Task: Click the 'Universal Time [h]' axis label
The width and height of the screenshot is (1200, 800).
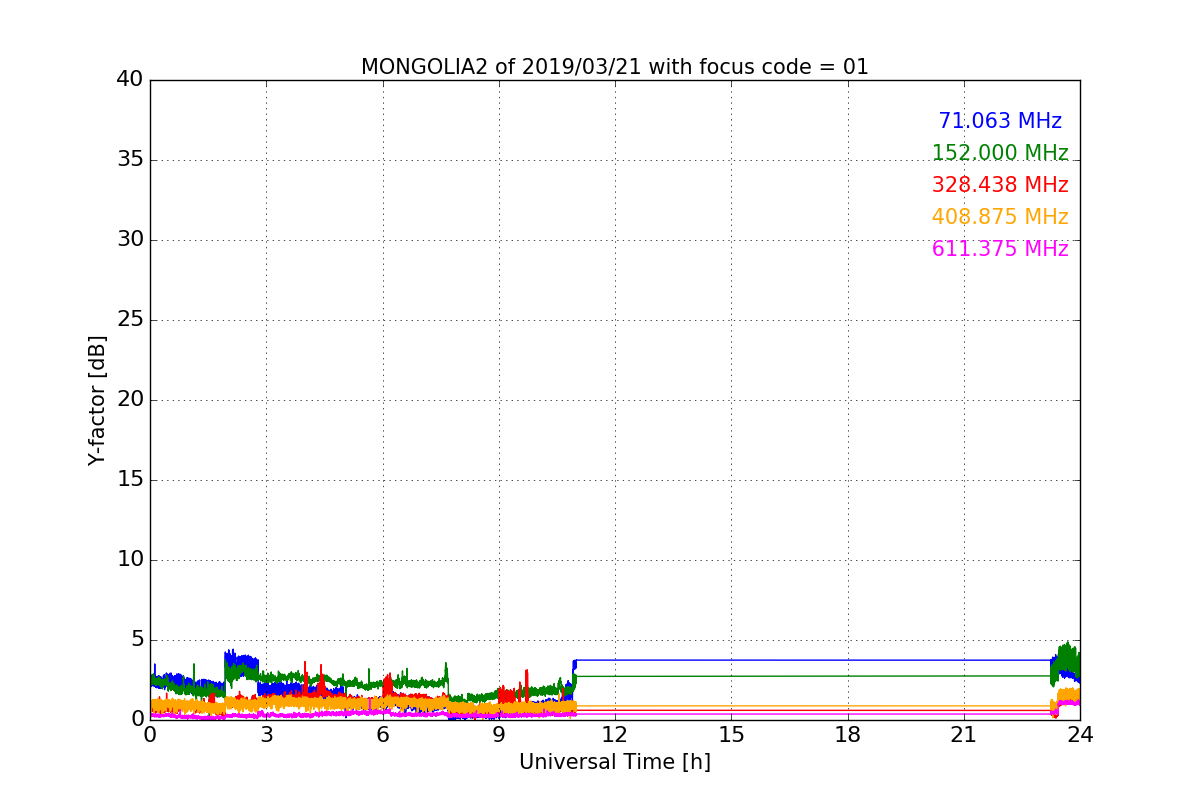Action: pyautogui.click(x=615, y=762)
